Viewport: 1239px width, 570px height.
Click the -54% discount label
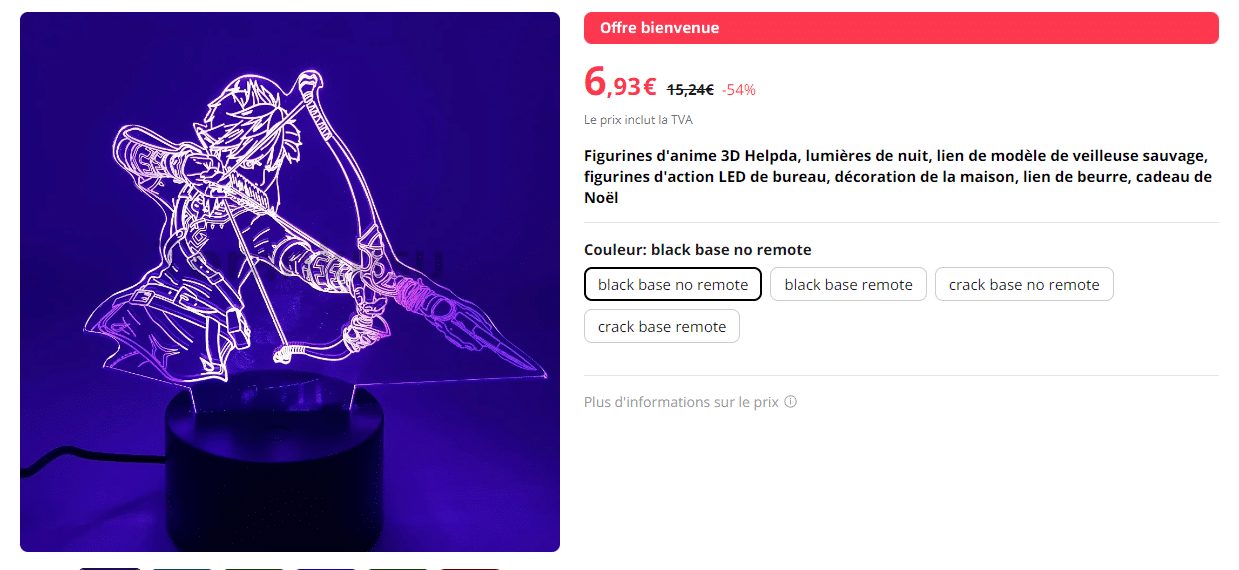point(739,89)
